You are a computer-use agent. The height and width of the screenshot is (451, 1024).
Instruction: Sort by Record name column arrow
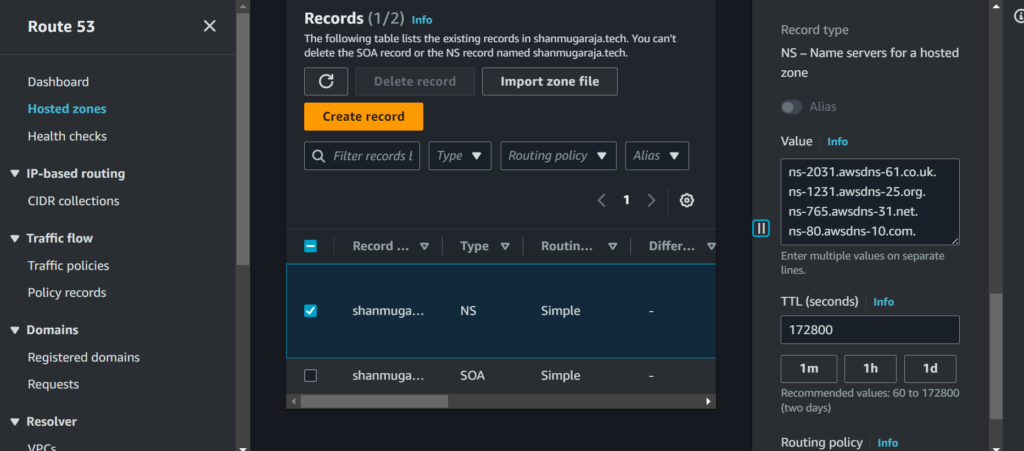pos(424,246)
